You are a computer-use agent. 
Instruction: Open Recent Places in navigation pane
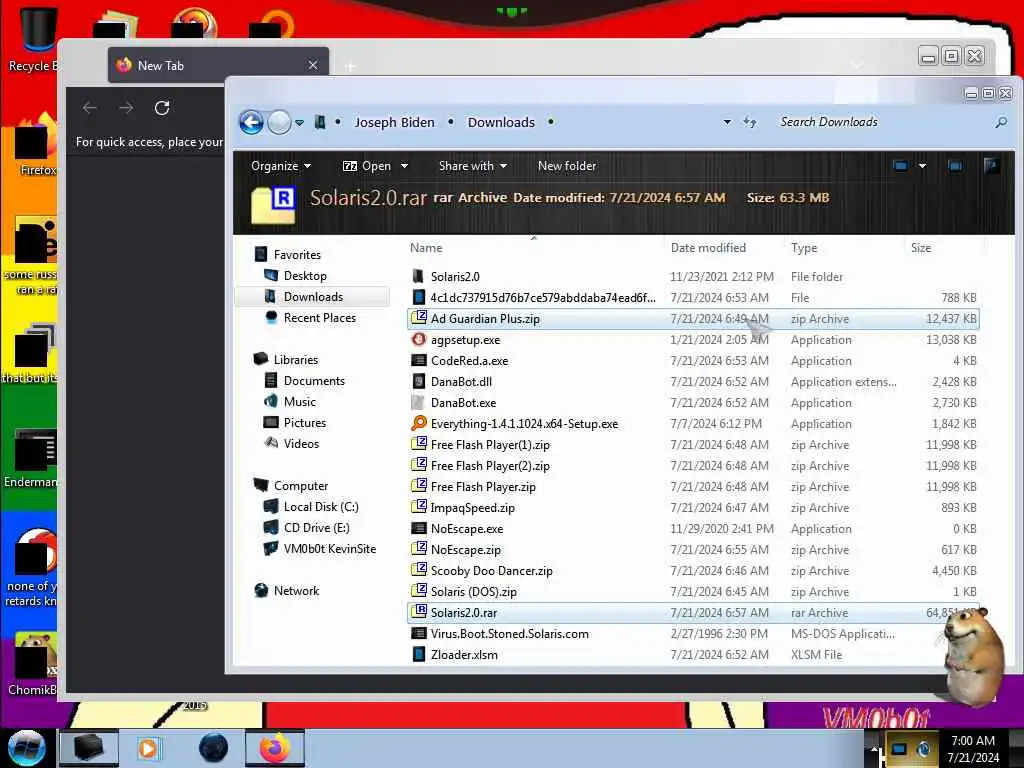[x=319, y=317]
